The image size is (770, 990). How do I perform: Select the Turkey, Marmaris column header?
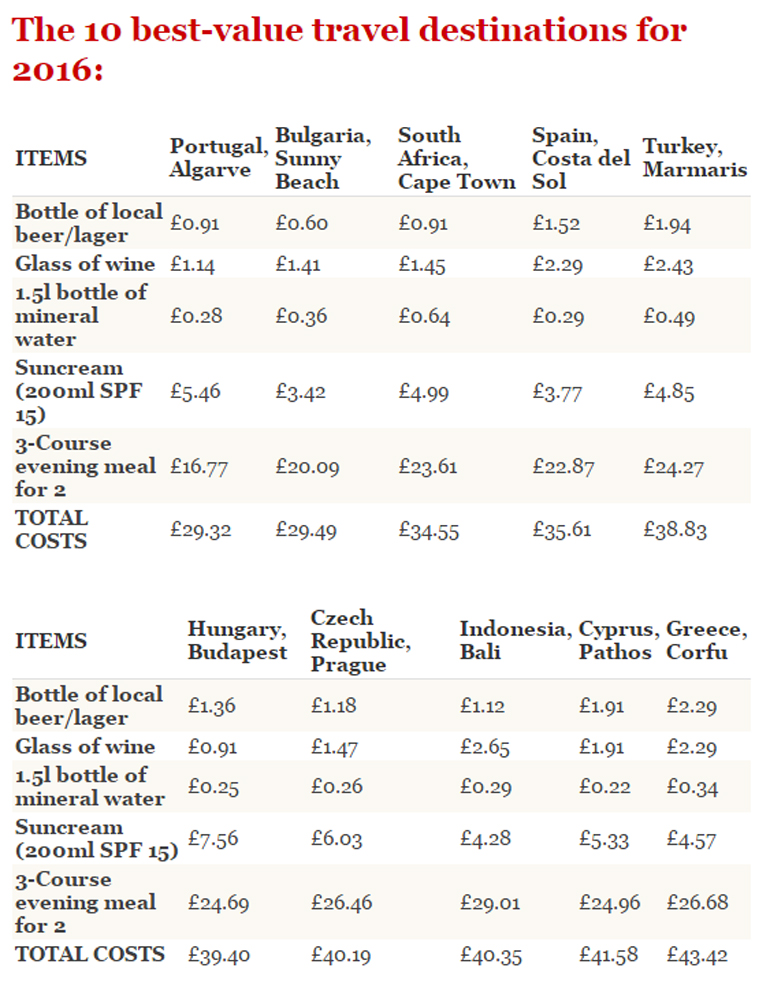694,158
